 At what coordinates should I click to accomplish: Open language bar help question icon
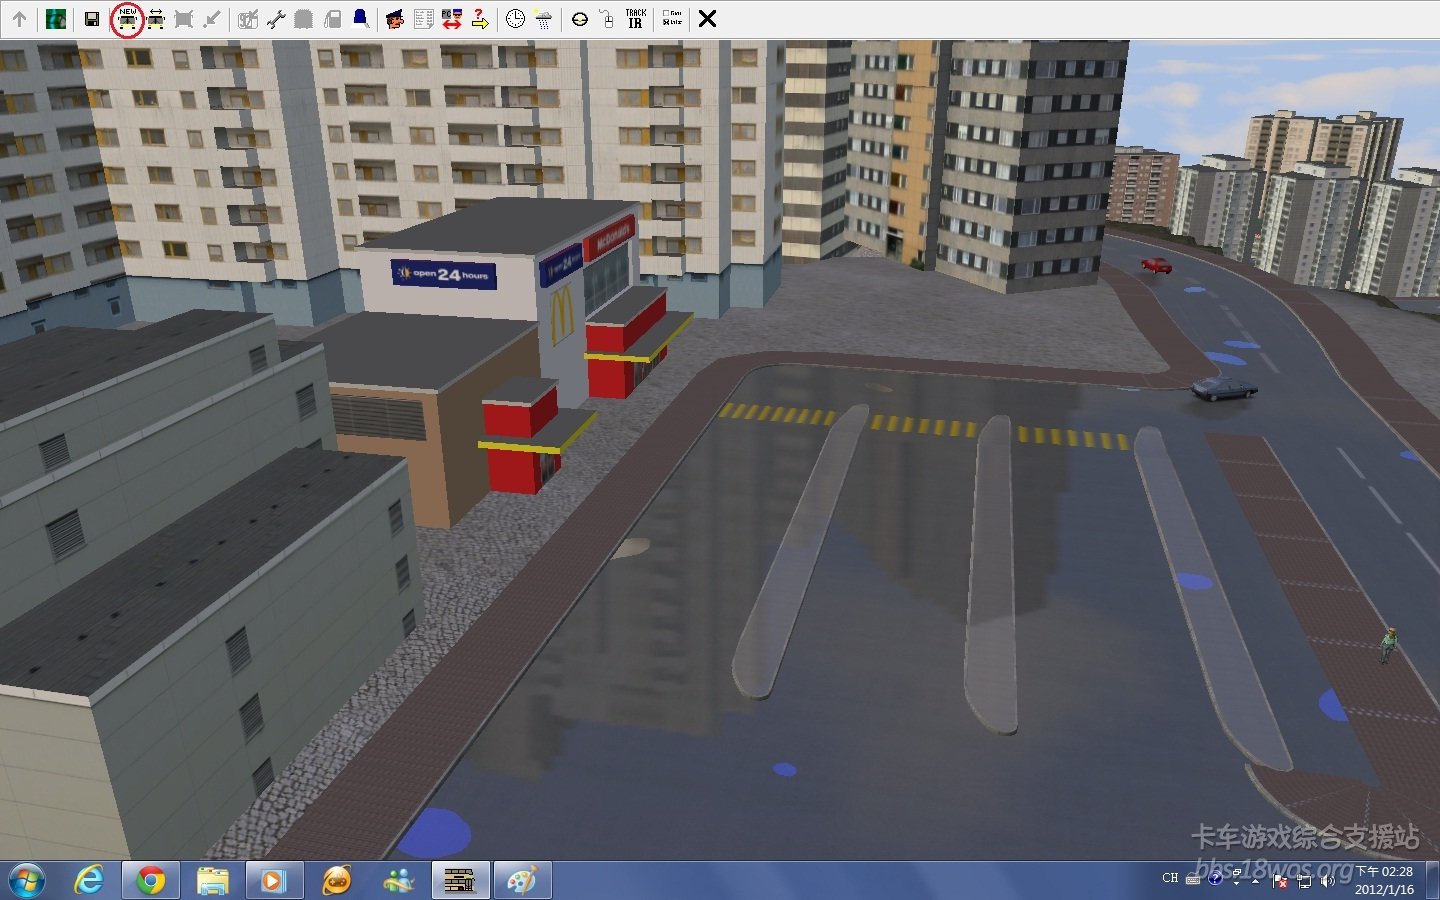tap(1215, 878)
